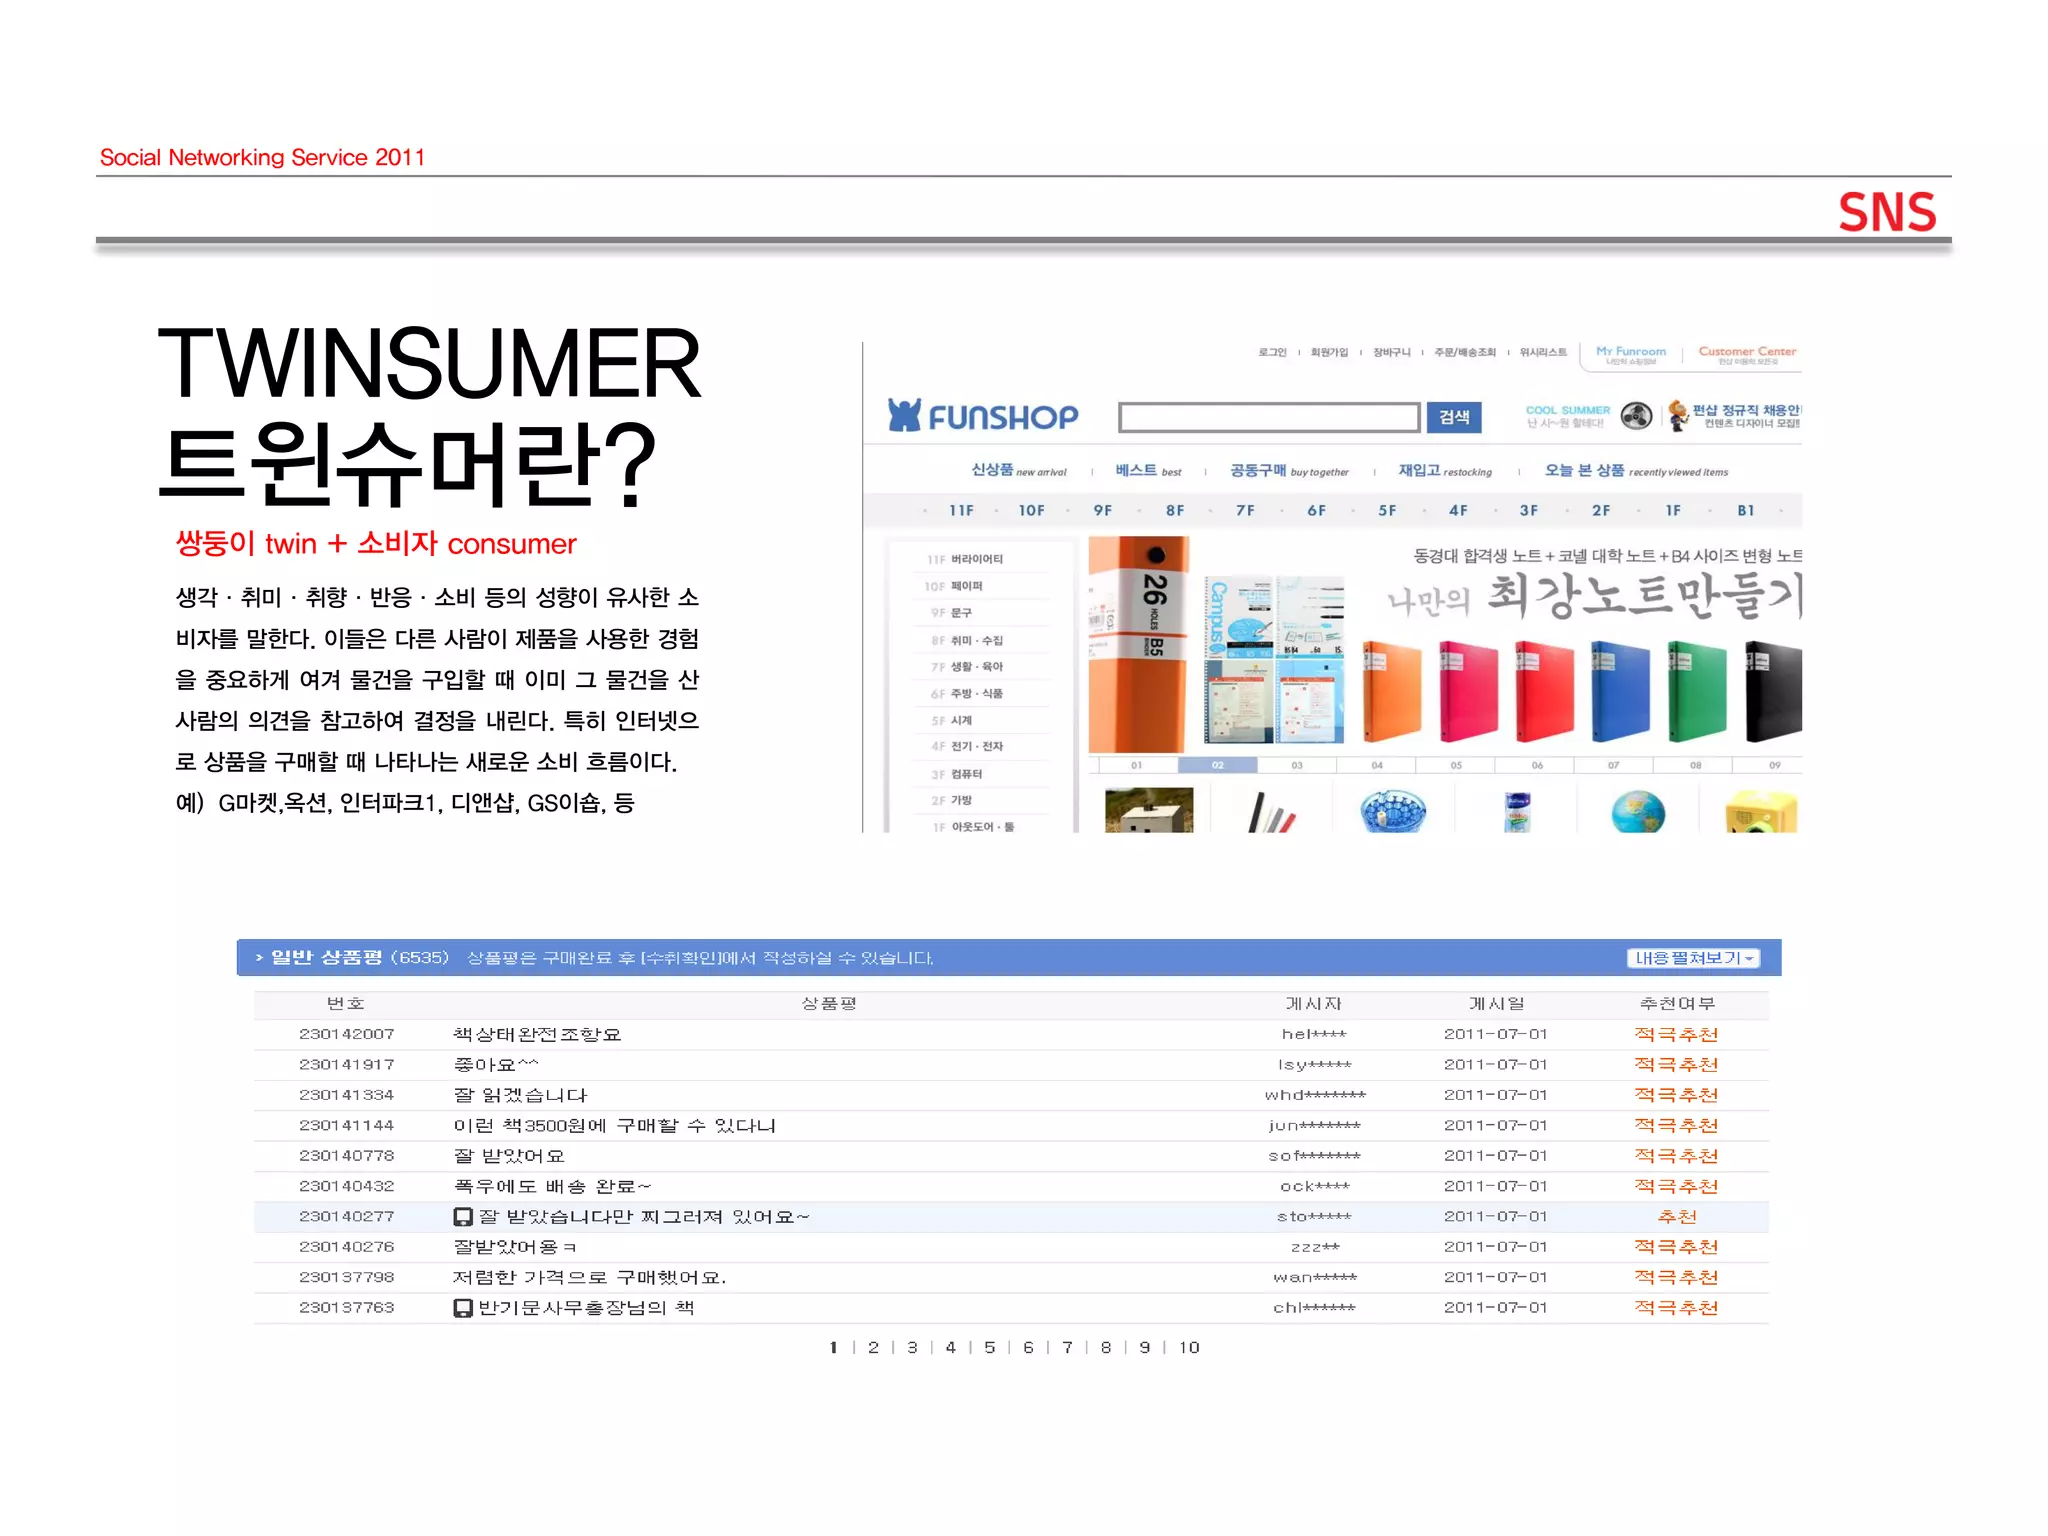
Task: Click the small house product thumbnail
Action: (x=1149, y=811)
